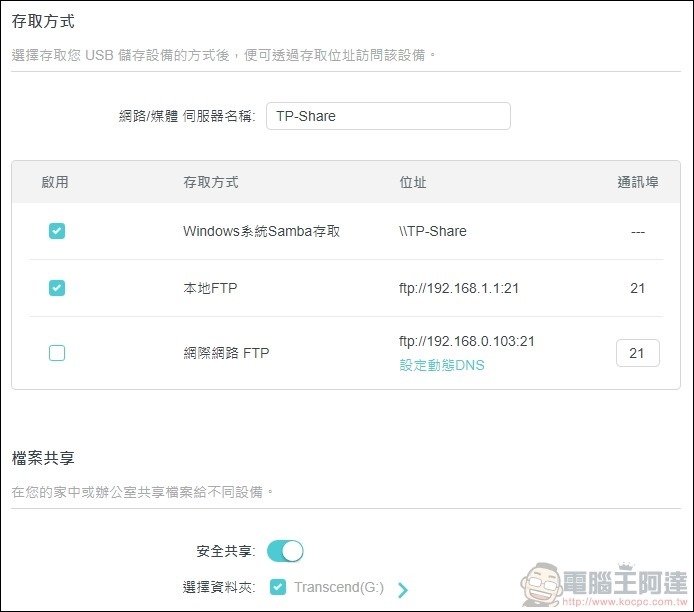The height and width of the screenshot is (612, 694).
Task: Click the Windows系統Samba存取 label
Action: pos(261,231)
